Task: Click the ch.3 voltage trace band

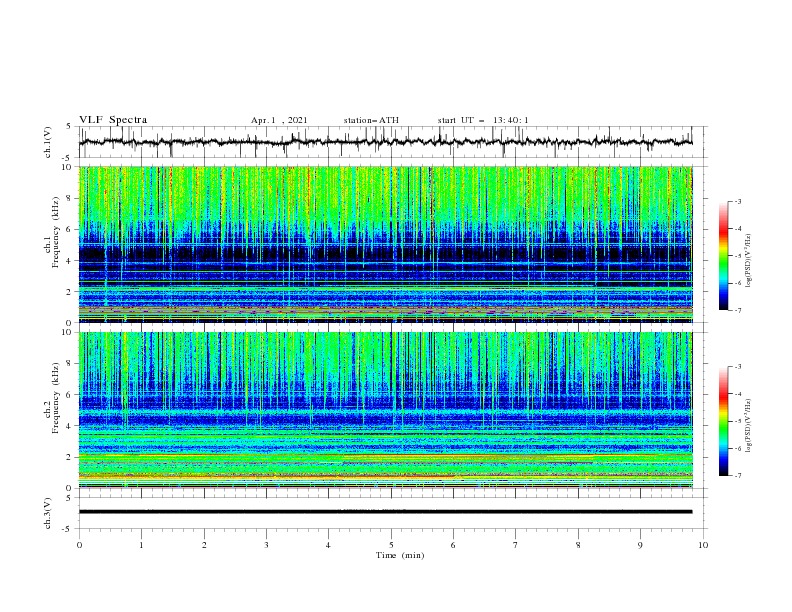Action: tap(385, 512)
